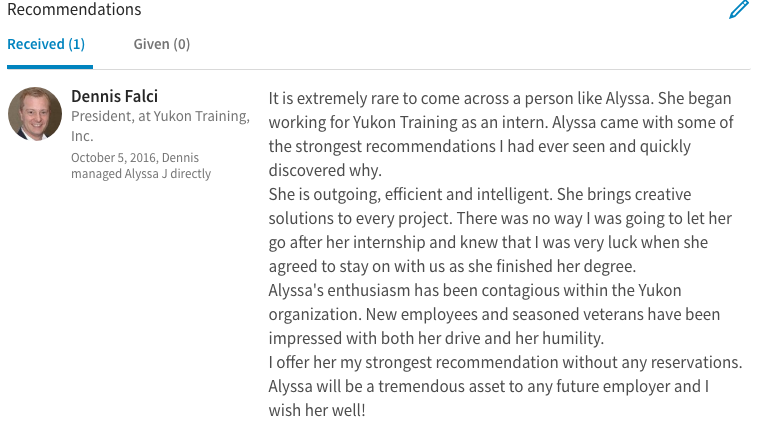
Task: Click the 'Alyssa will be a tremendous asset' line
Action: pos(489,386)
